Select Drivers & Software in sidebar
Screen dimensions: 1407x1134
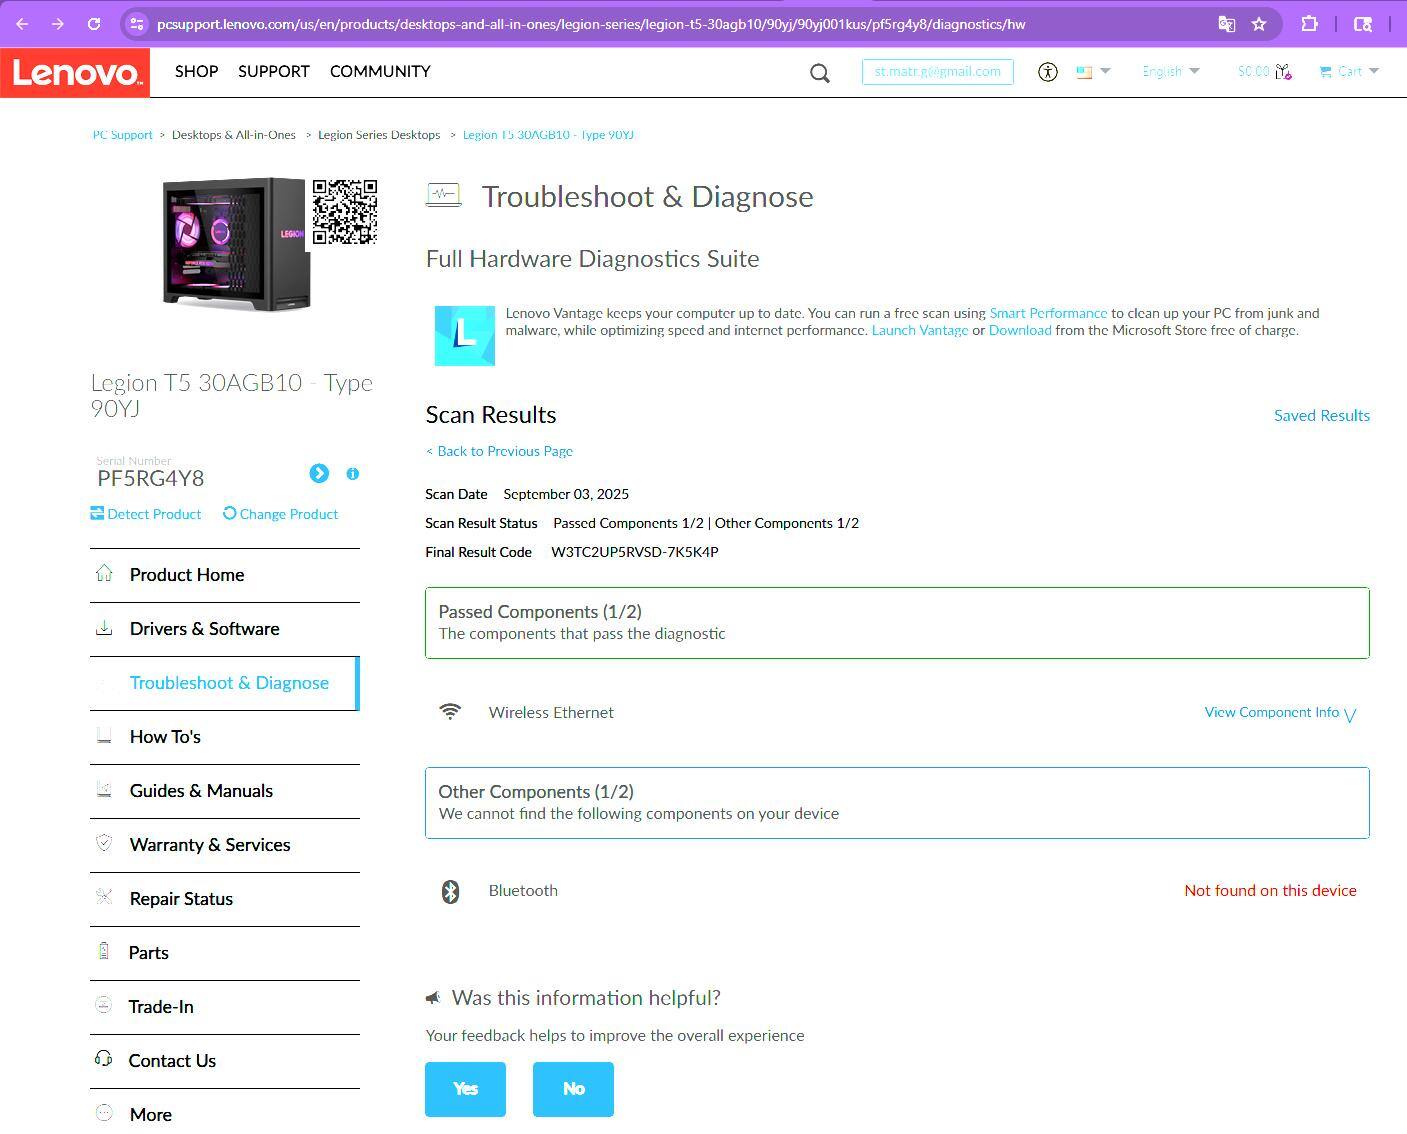click(x=204, y=629)
